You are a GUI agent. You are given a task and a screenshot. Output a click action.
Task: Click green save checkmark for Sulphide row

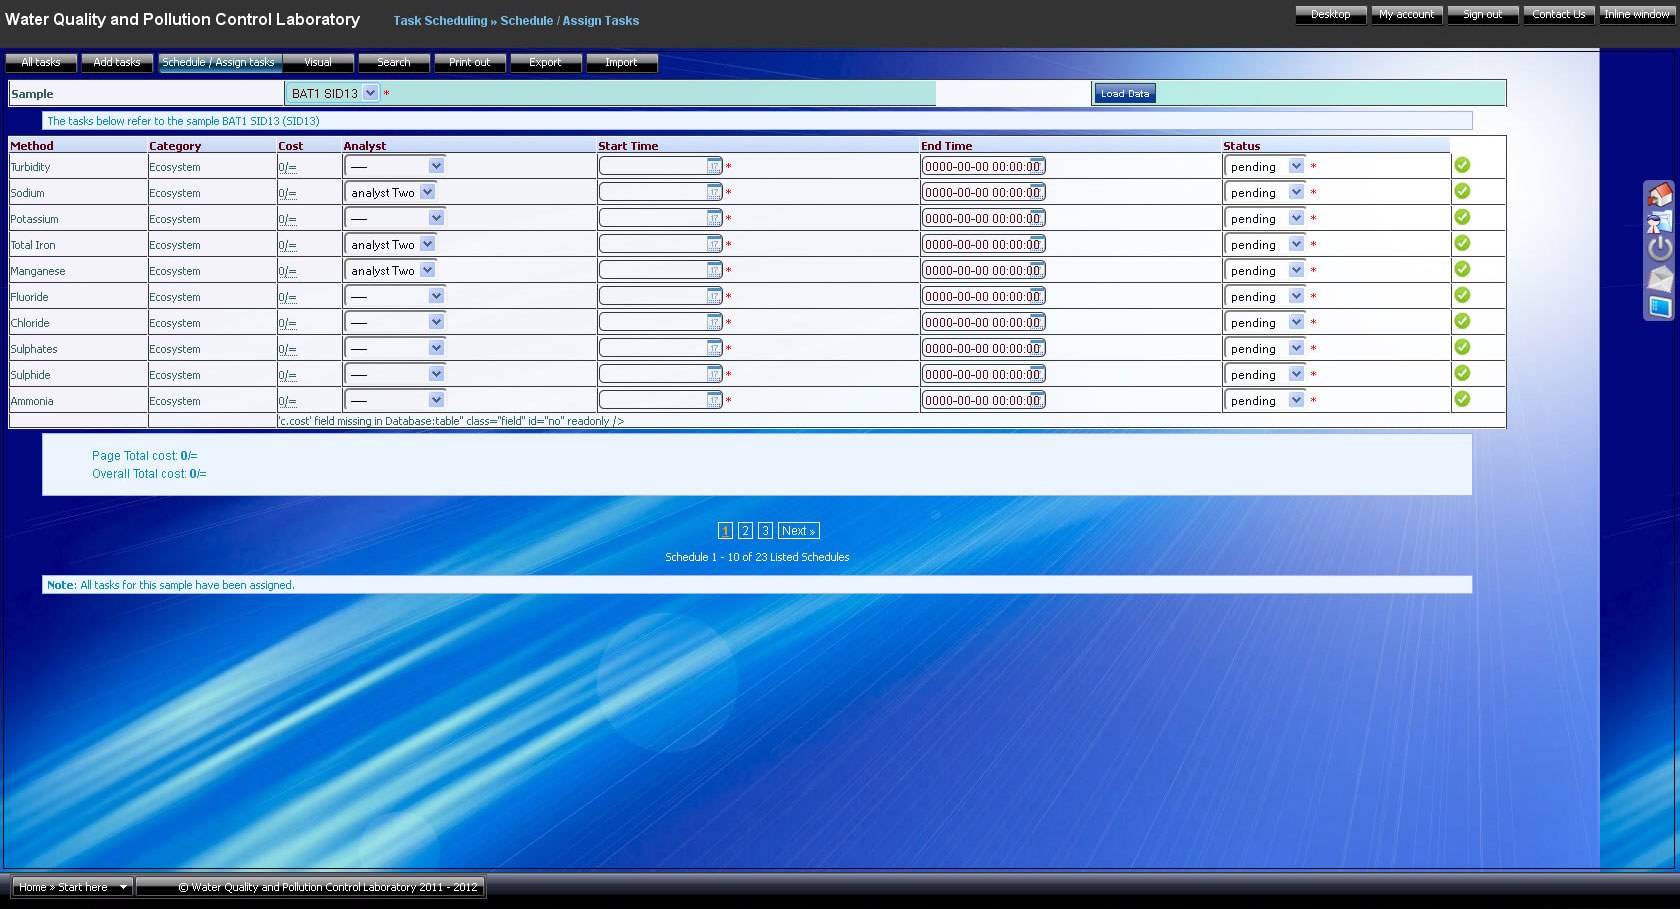[1462, 373]
